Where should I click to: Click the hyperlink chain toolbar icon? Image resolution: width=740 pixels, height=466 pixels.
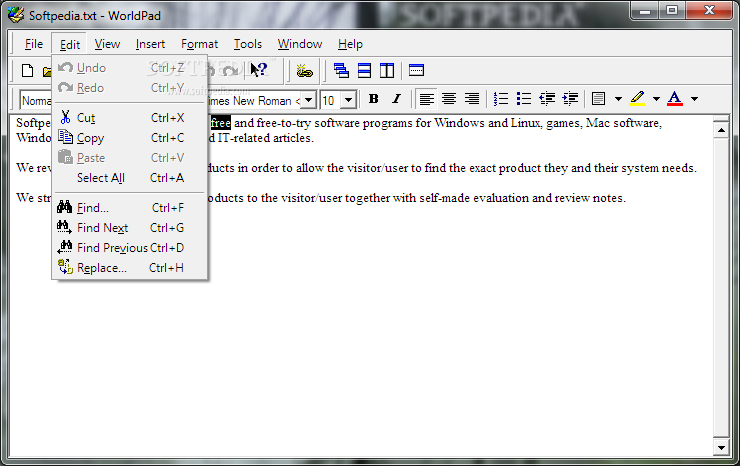pos(304,71)
